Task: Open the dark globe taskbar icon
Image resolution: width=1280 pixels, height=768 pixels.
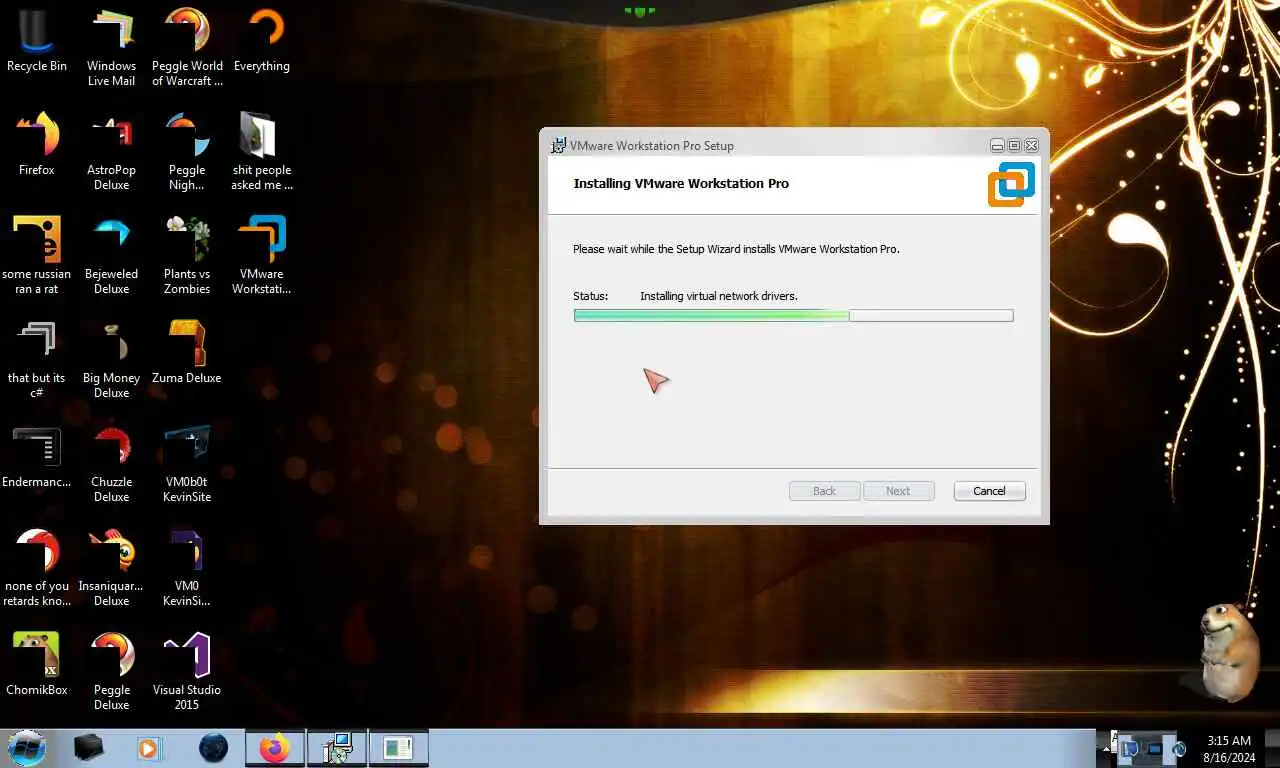Action: click(x=213, y=747)
